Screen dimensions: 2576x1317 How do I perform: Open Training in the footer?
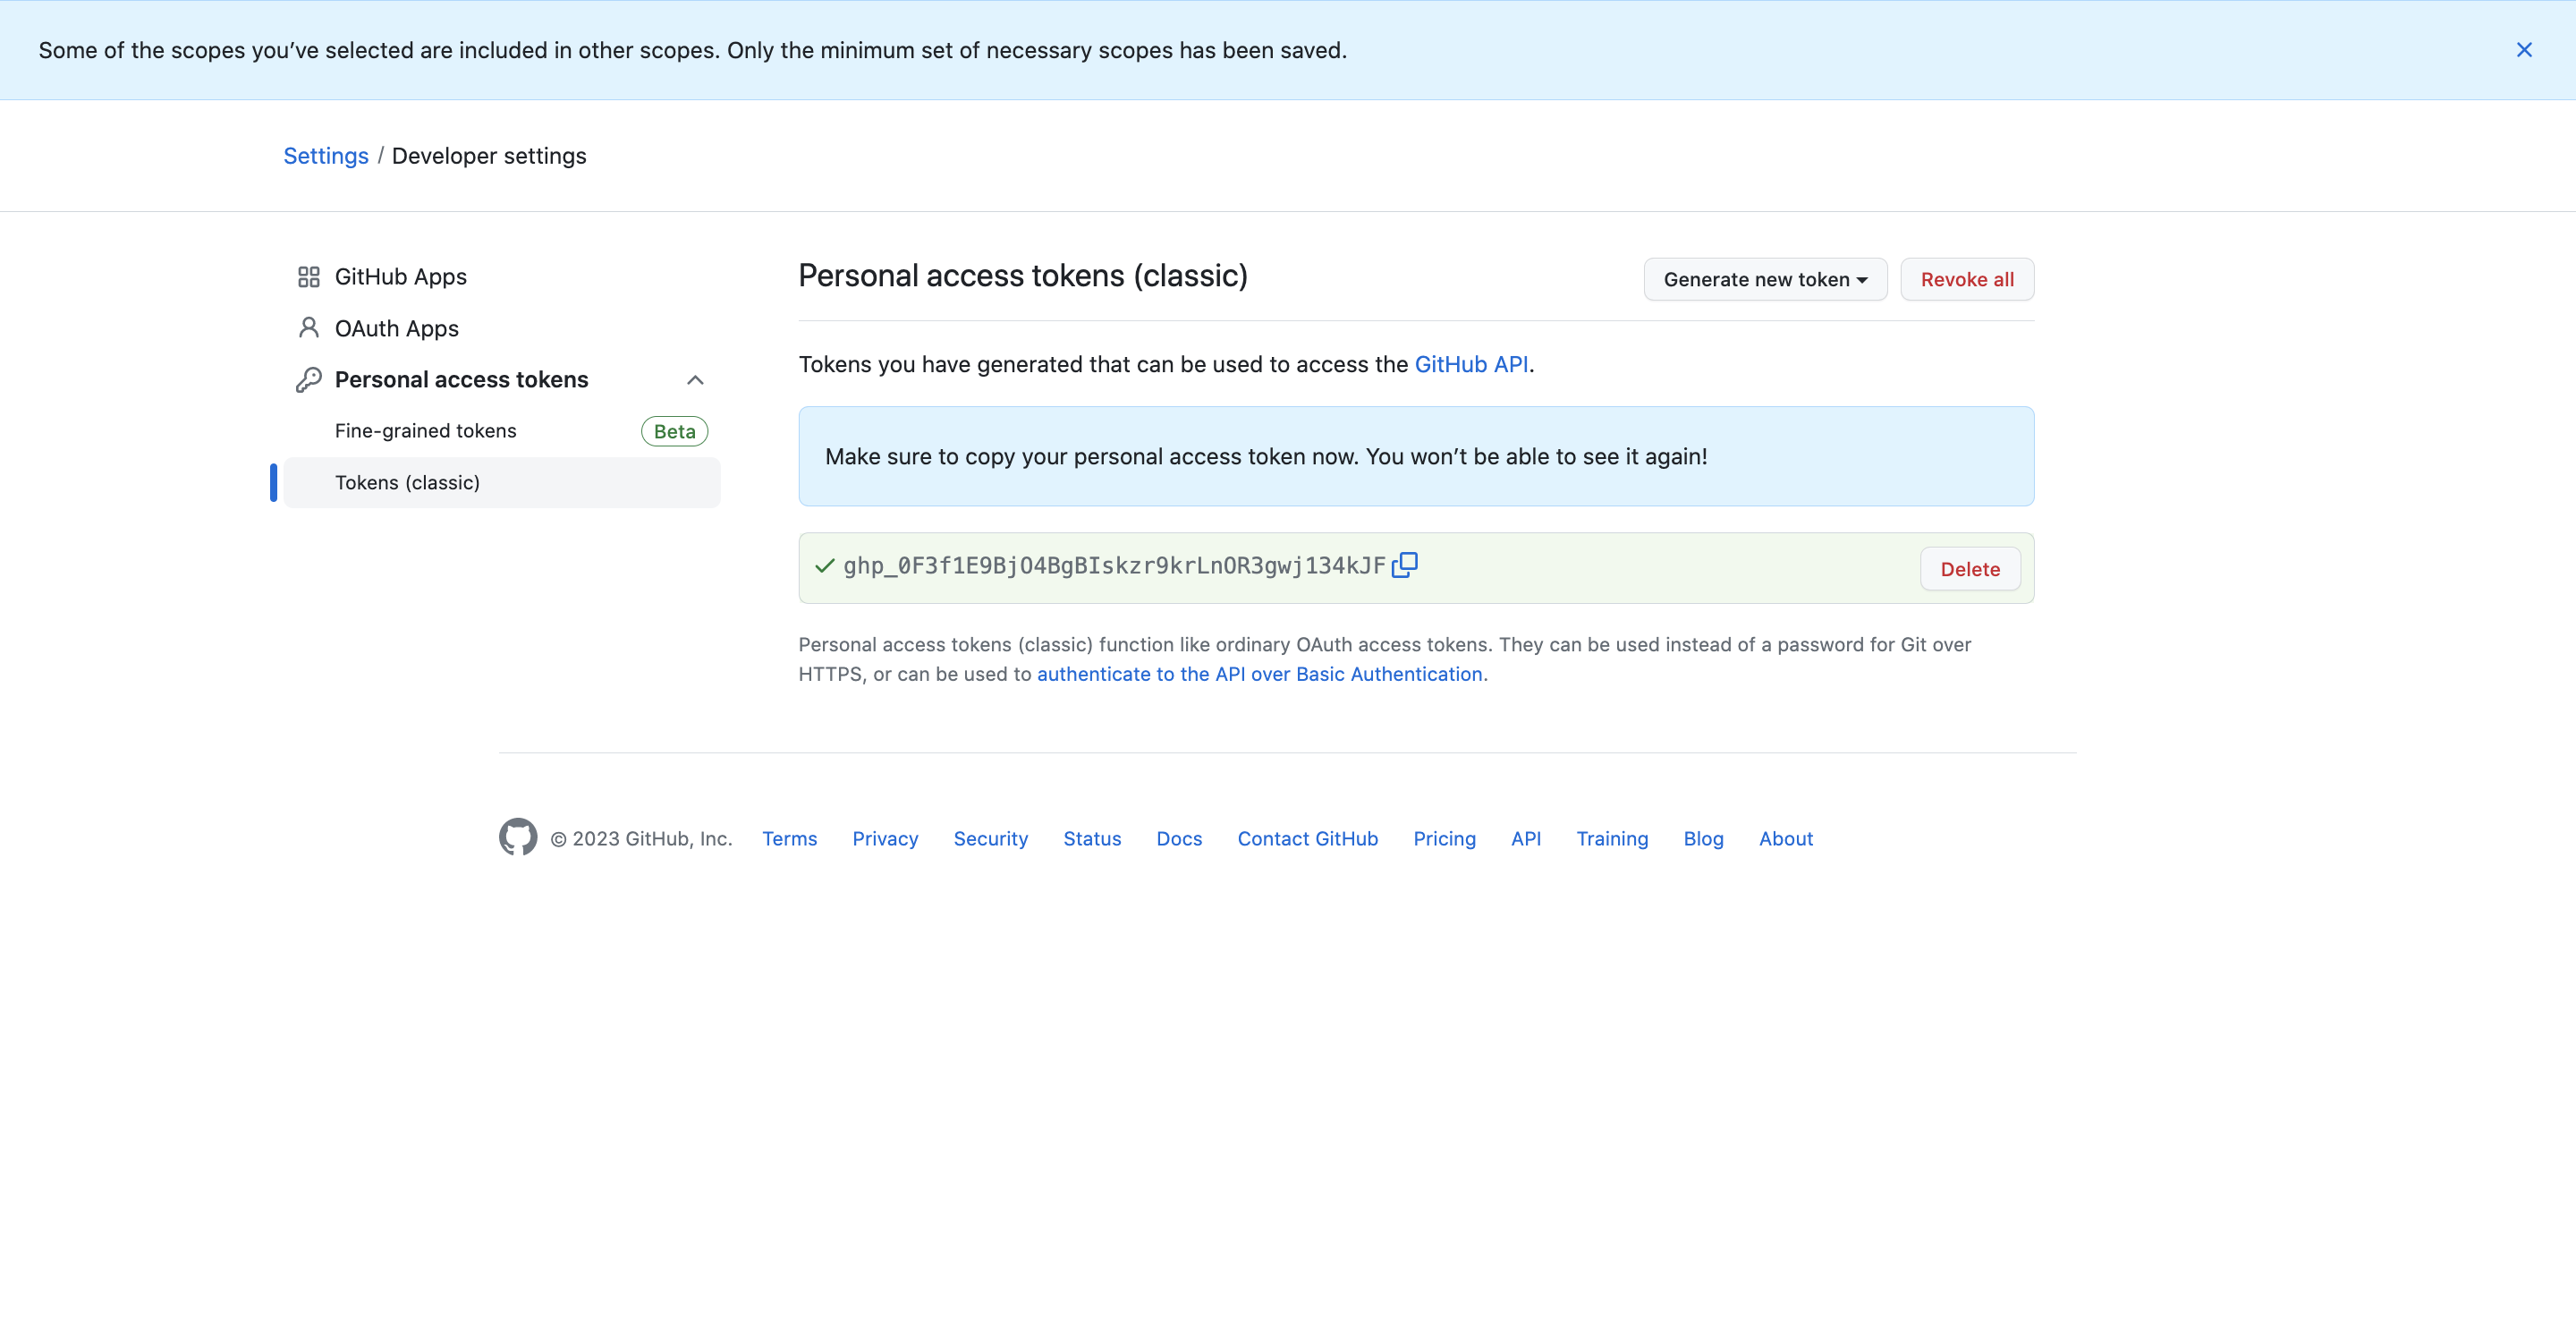1612,838
